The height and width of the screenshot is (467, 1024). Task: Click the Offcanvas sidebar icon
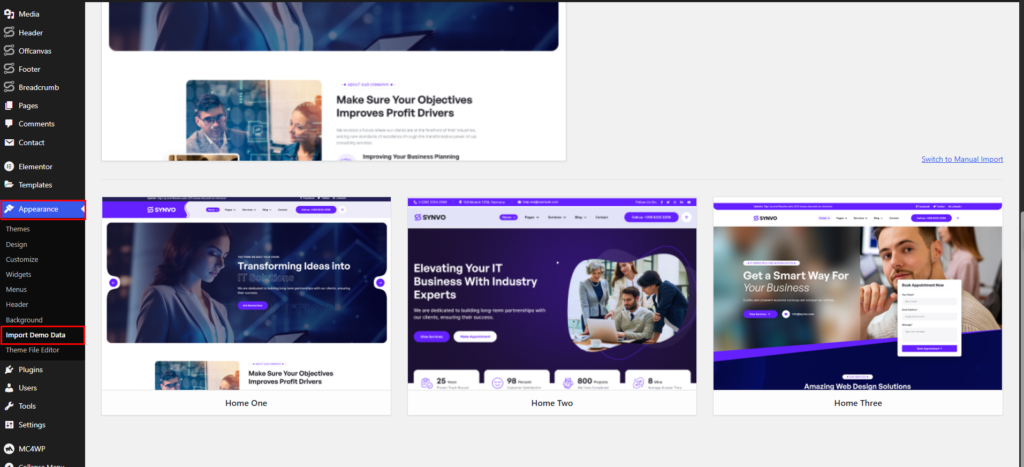click(9, 51)
